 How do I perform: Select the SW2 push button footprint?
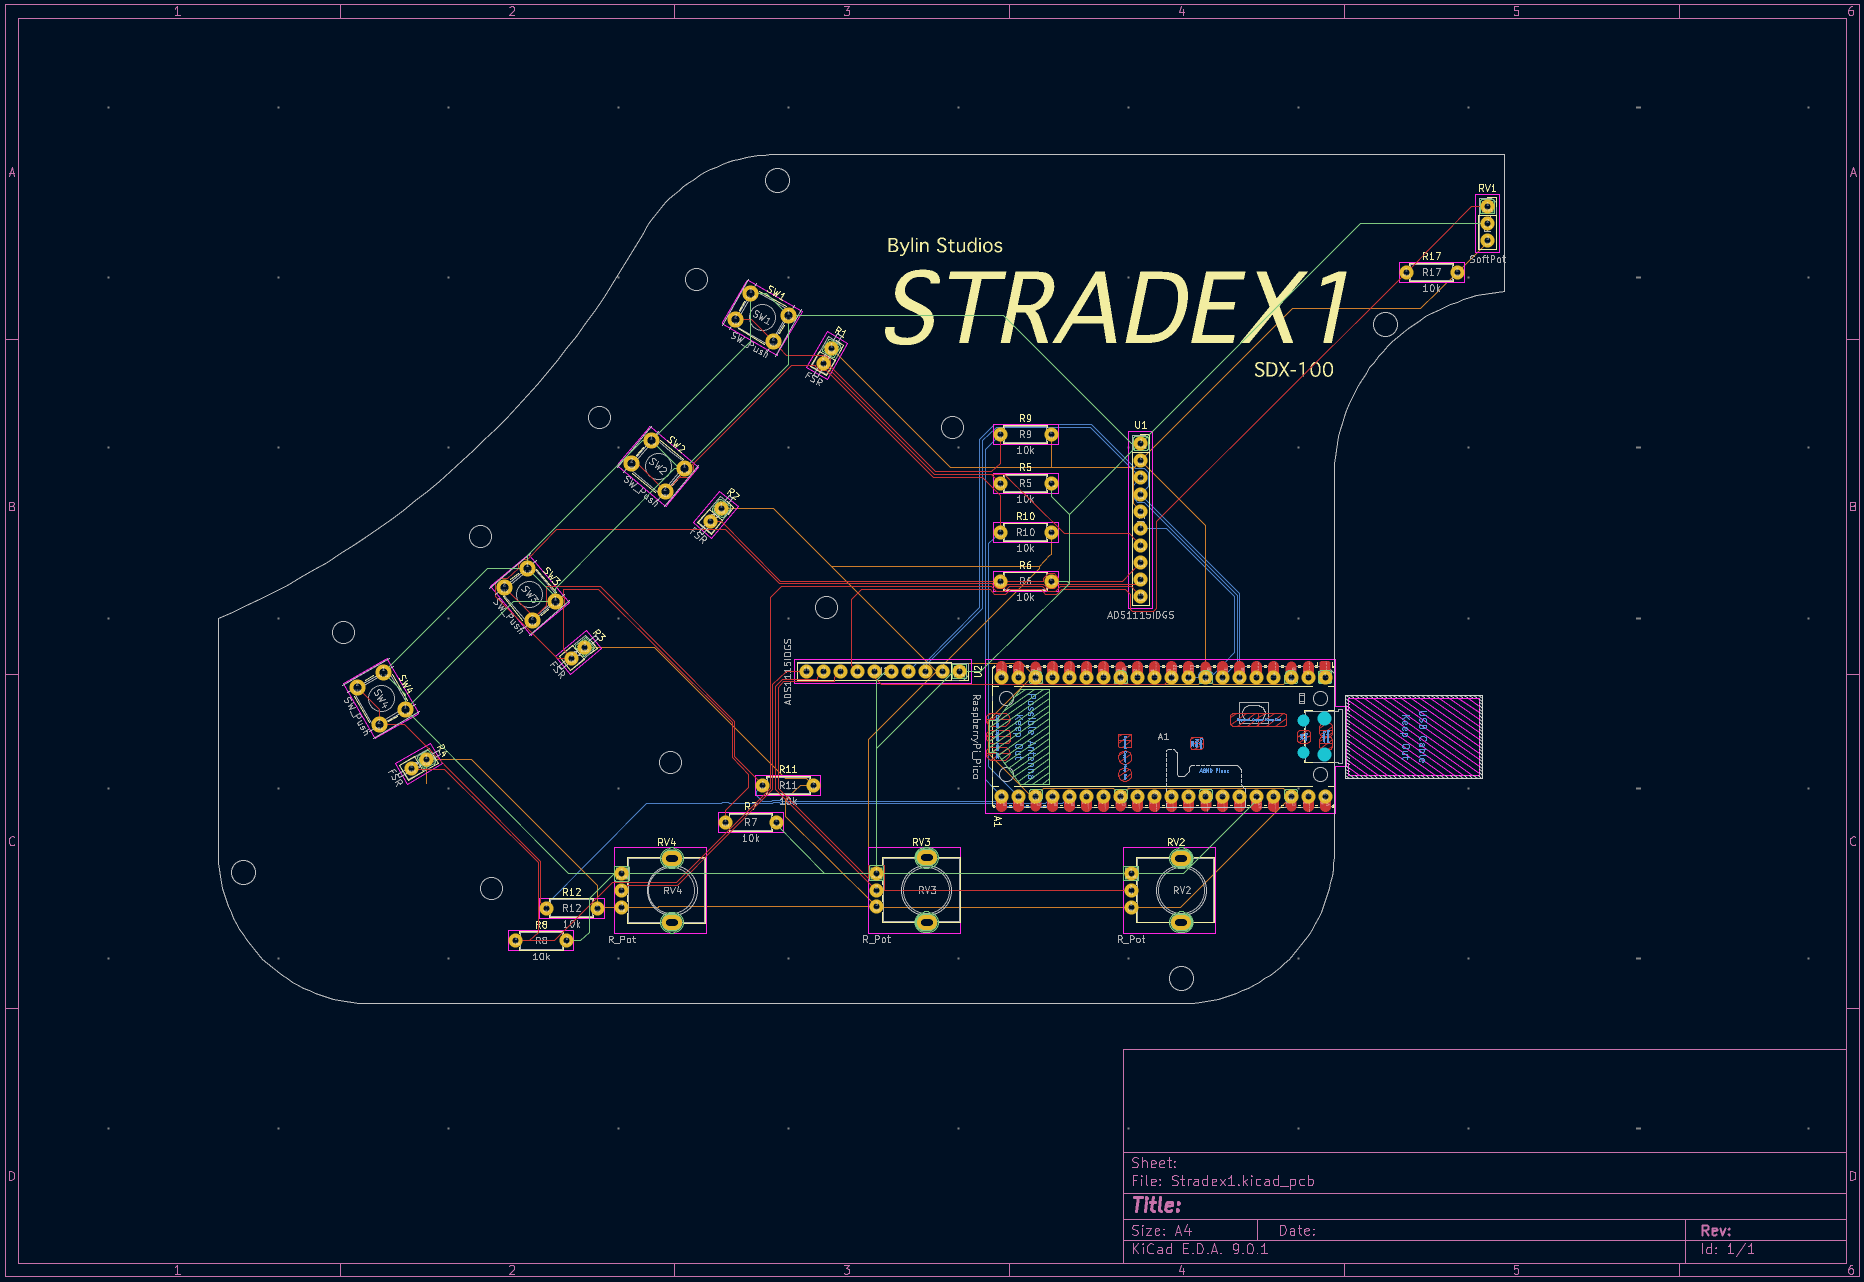click(x=657, y=465)
